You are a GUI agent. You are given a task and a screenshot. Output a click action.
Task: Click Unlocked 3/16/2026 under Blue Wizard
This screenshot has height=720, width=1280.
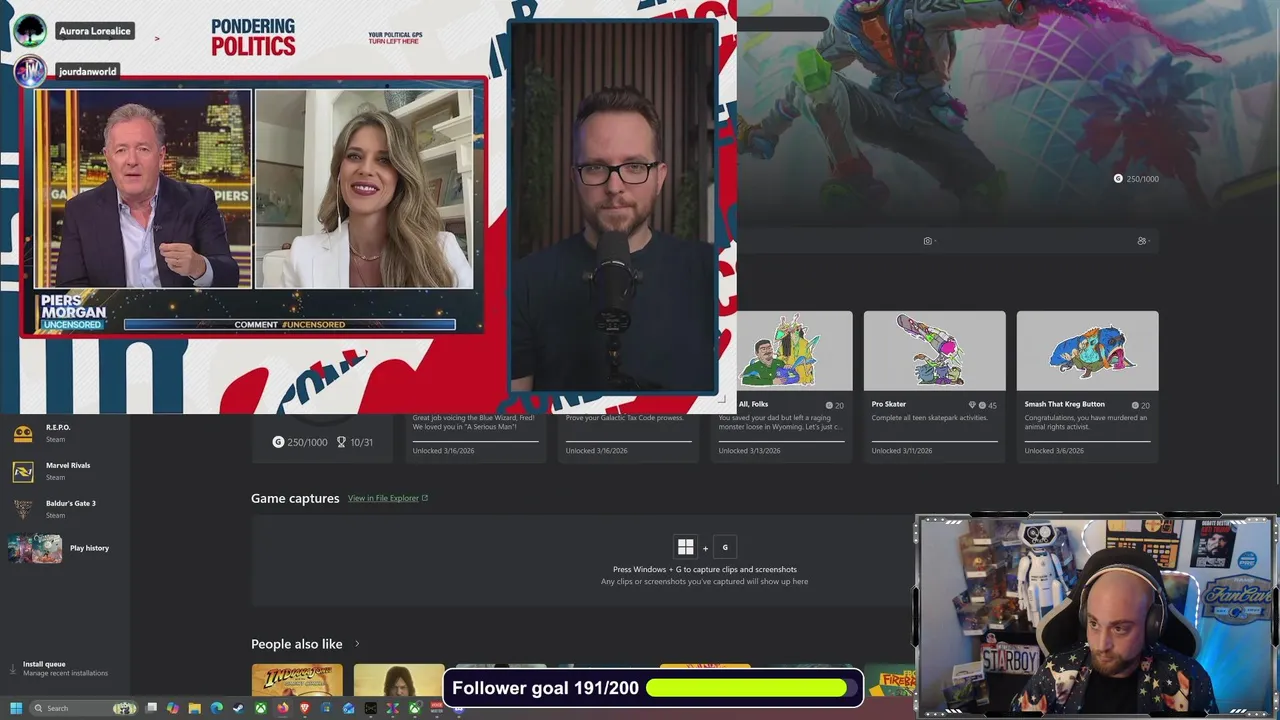443,451
